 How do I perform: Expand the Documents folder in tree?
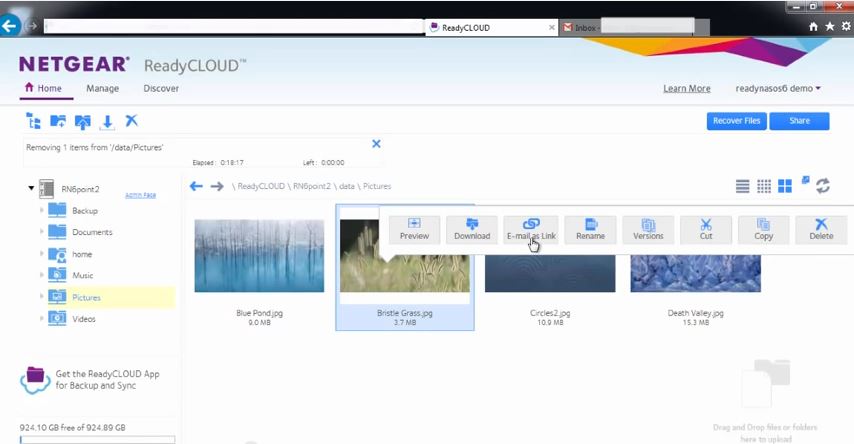pyautogui.click(x=41, y=232)
